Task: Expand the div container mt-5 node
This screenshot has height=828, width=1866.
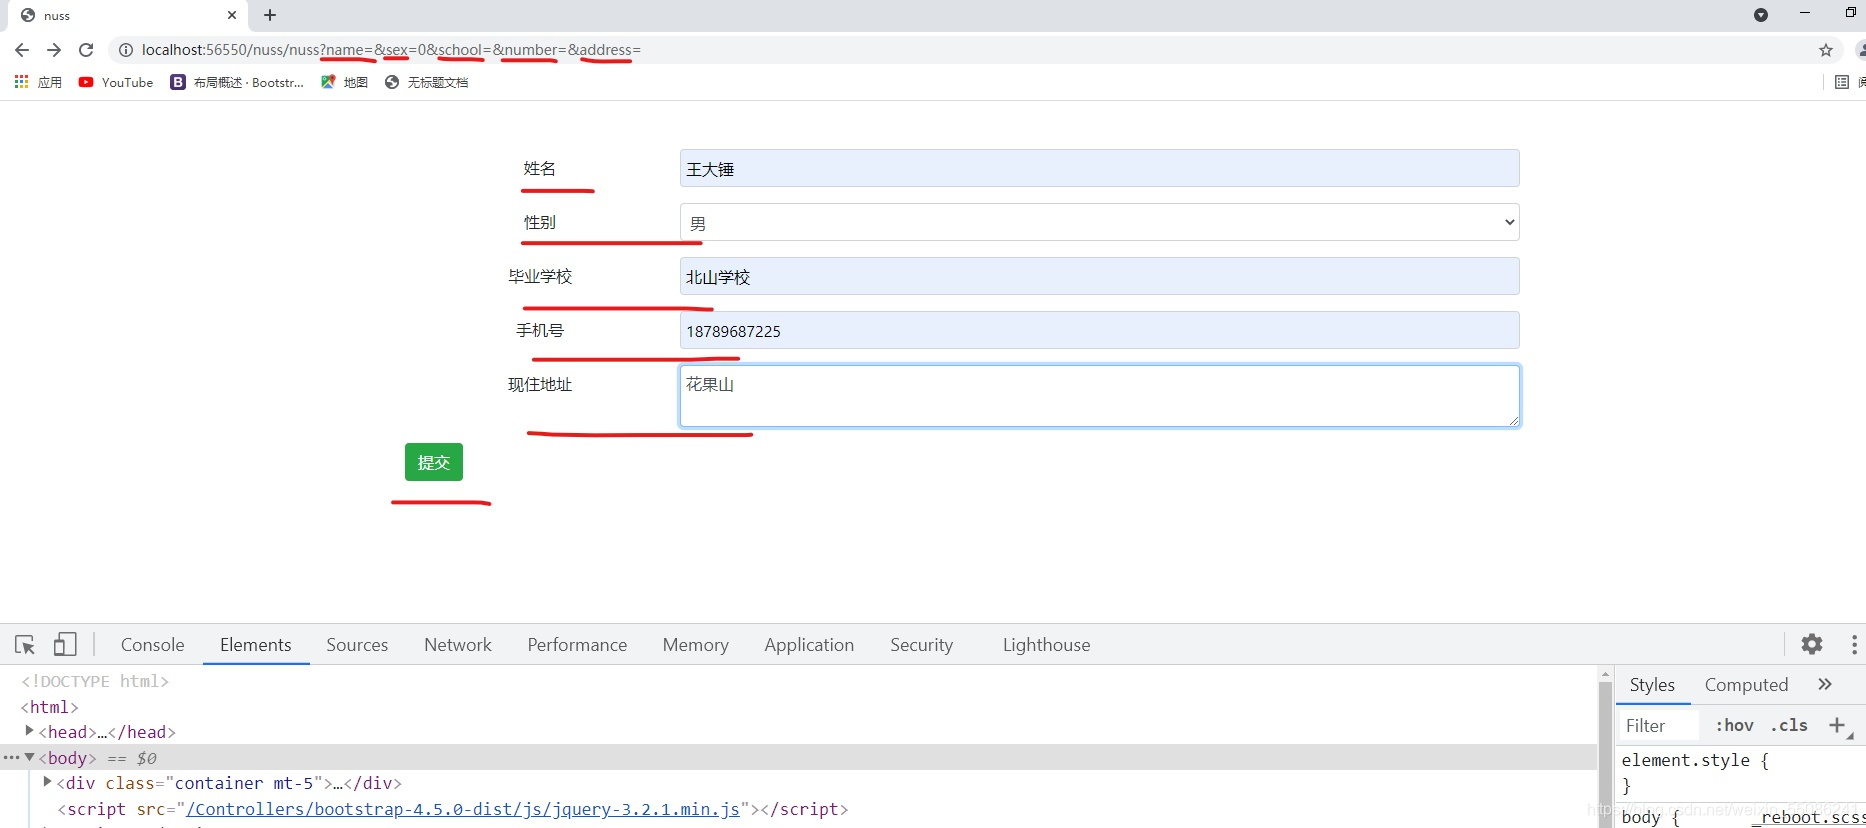Action: tap(47, 782)
